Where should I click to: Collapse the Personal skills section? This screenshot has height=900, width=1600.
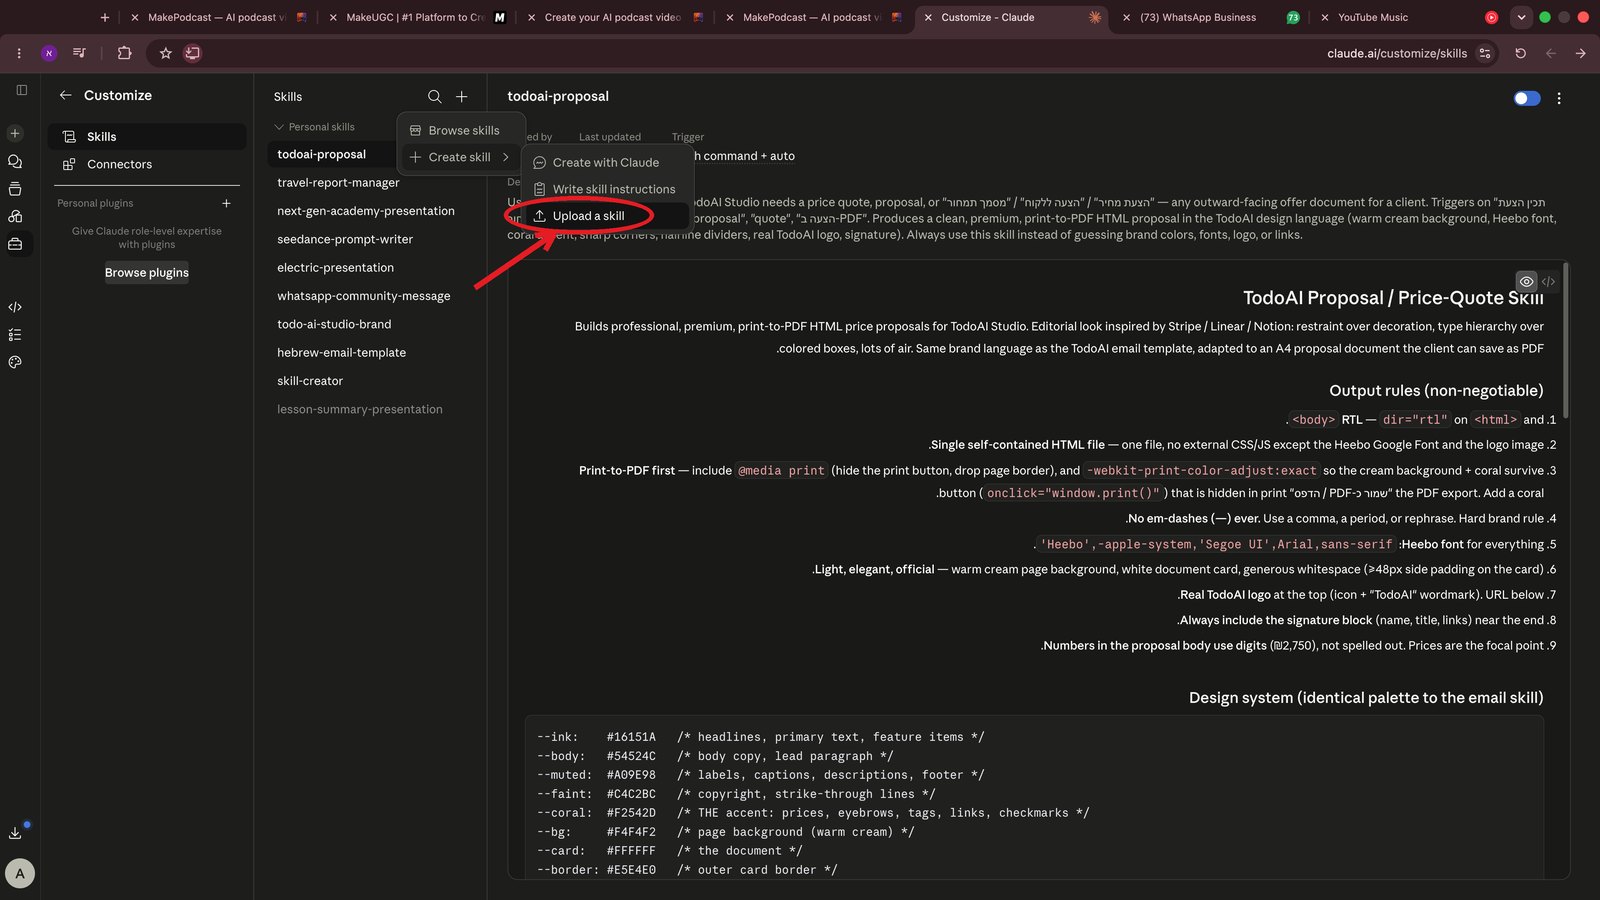279,127
